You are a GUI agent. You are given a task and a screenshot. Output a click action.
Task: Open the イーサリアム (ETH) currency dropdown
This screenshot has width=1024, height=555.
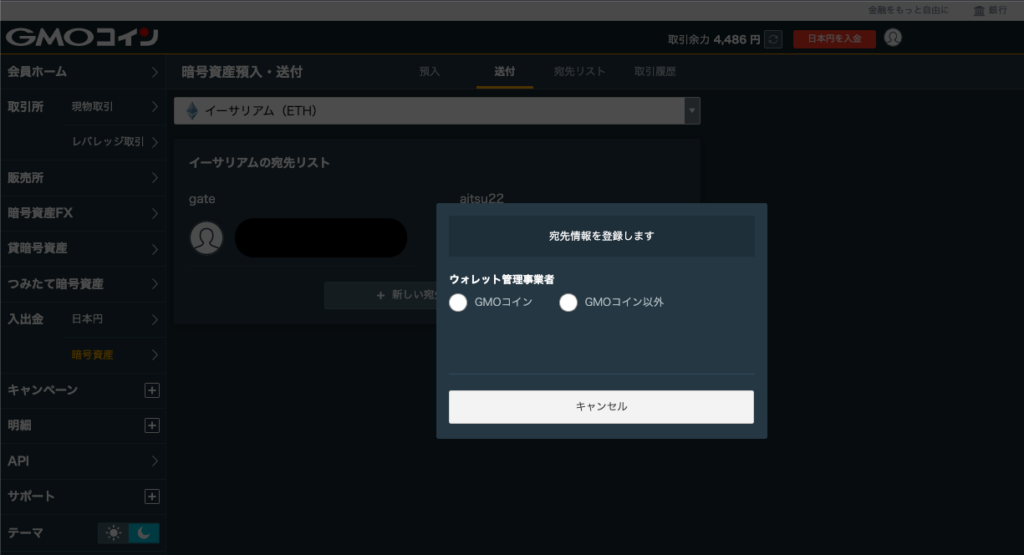[437, 111]
